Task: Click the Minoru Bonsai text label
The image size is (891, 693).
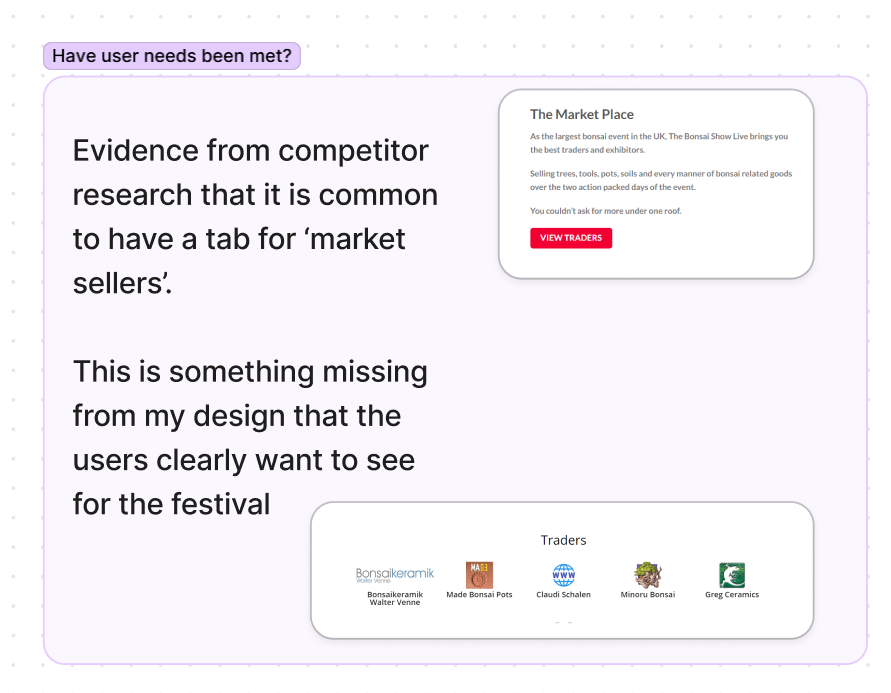Action: tap(647, 595)
